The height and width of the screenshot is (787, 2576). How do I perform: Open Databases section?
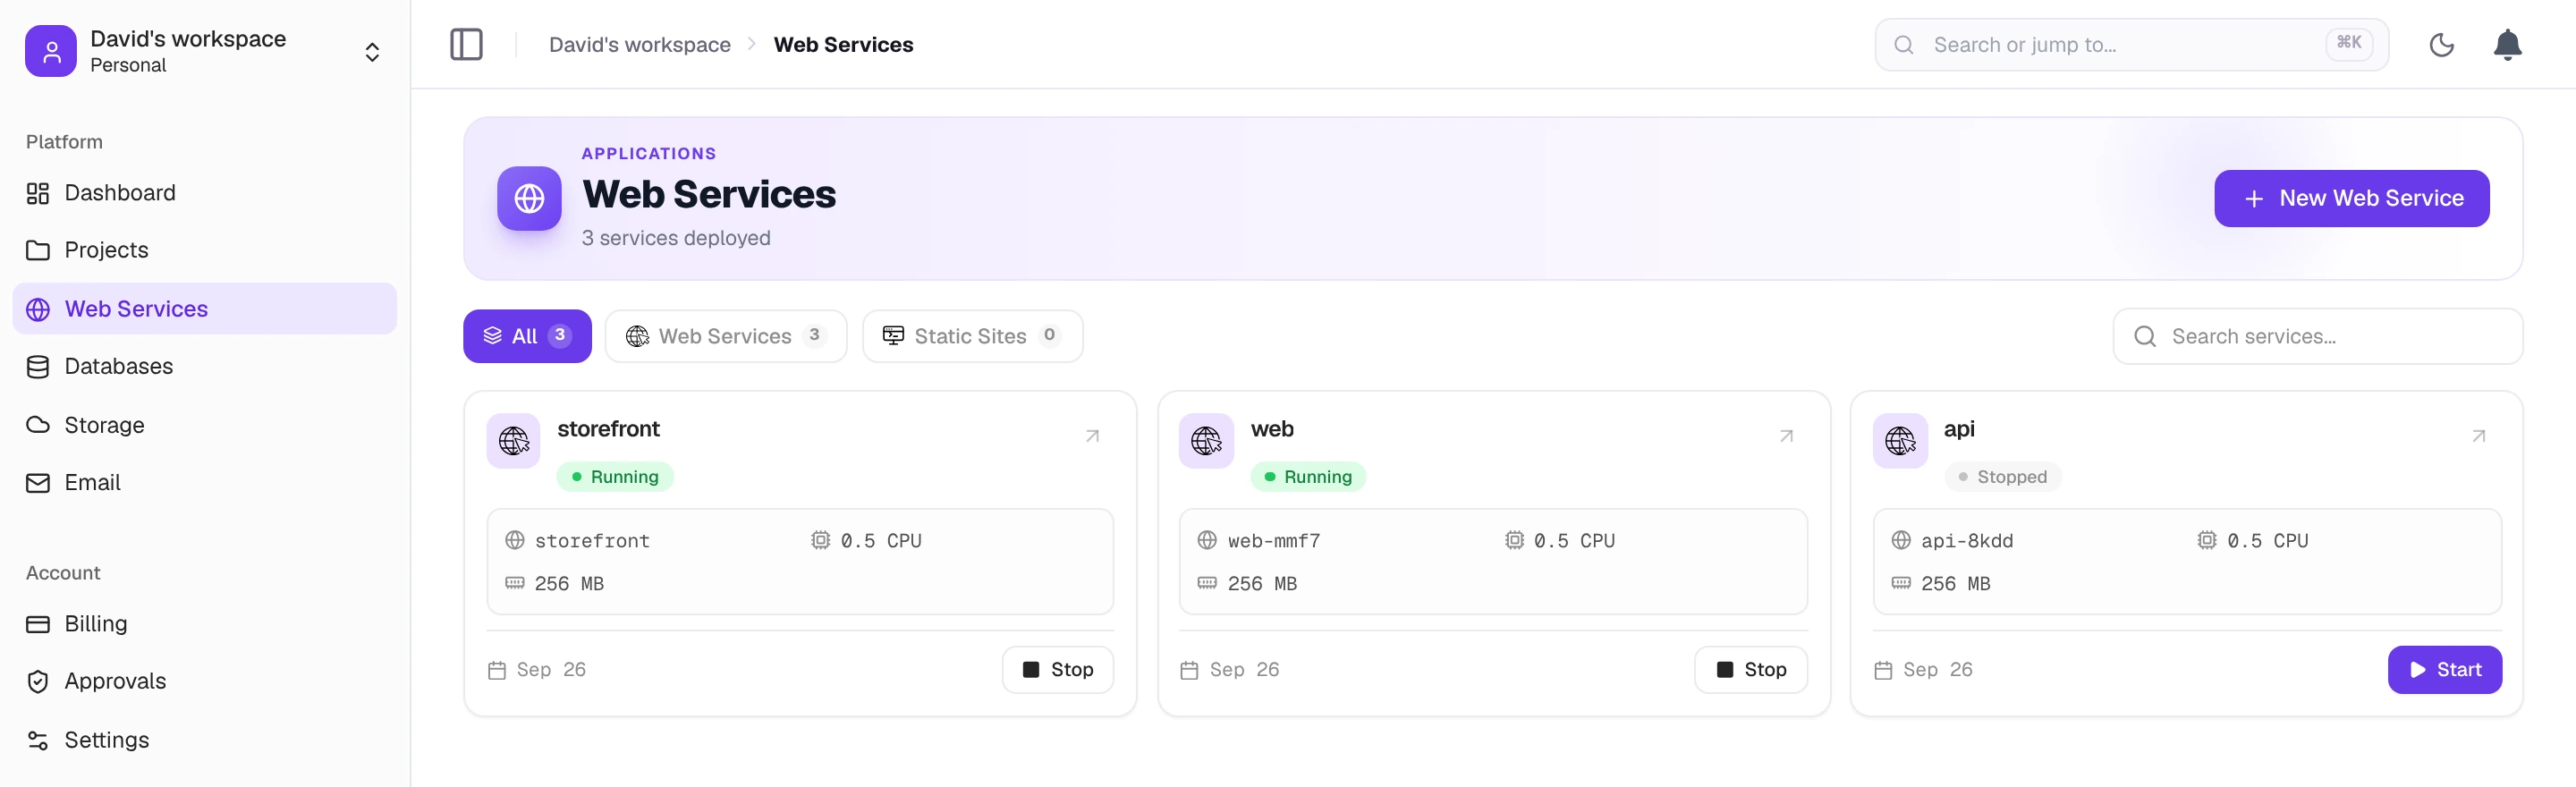point(204,367)
